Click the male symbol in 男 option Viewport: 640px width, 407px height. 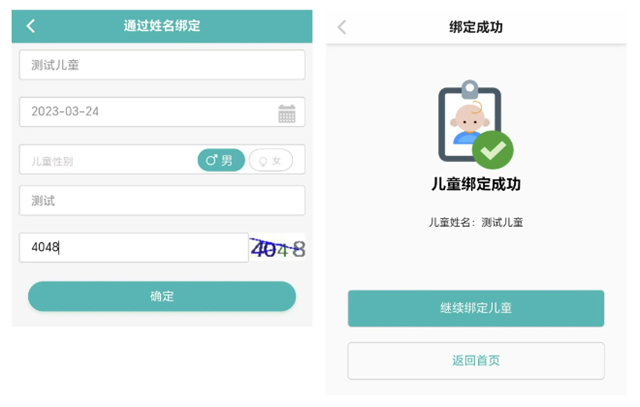coord(211,160)
